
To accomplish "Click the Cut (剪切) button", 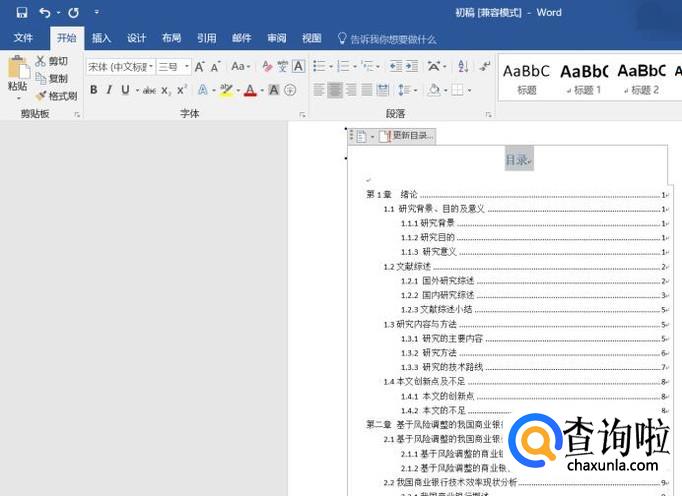I will point(52,62).
